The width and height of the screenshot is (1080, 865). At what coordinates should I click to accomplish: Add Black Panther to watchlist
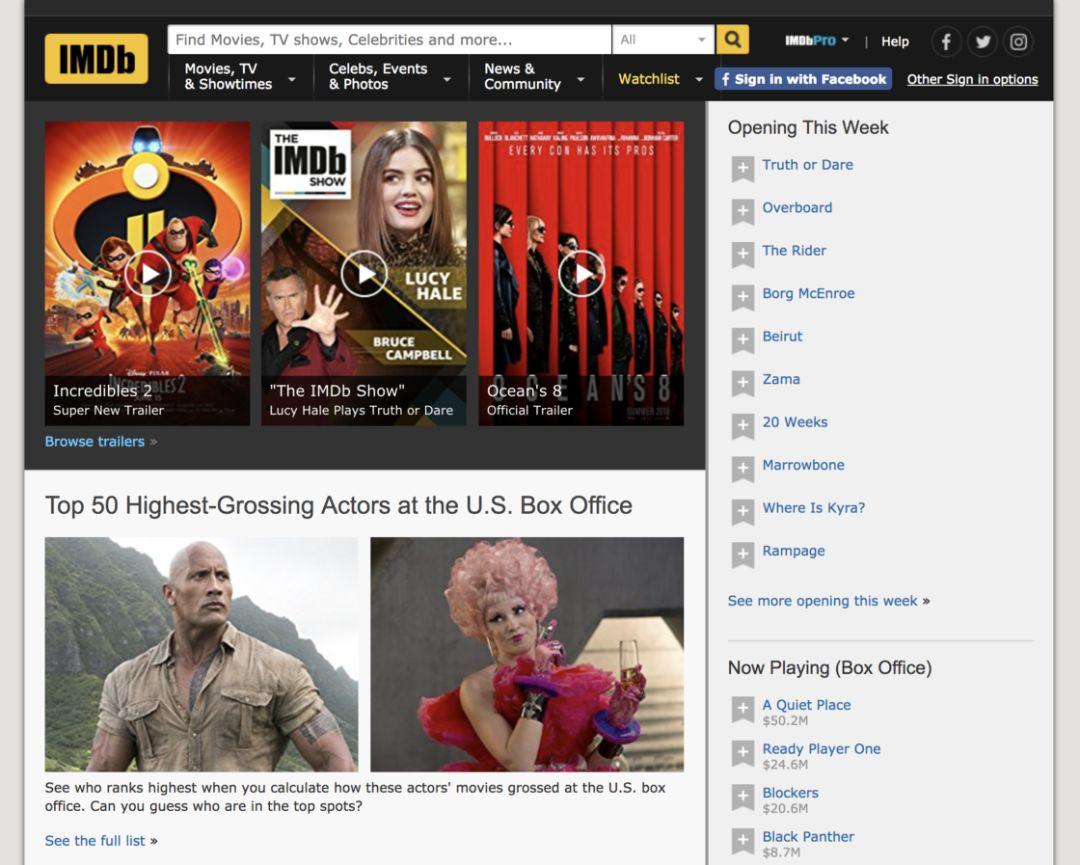click(x=742, y=841)
